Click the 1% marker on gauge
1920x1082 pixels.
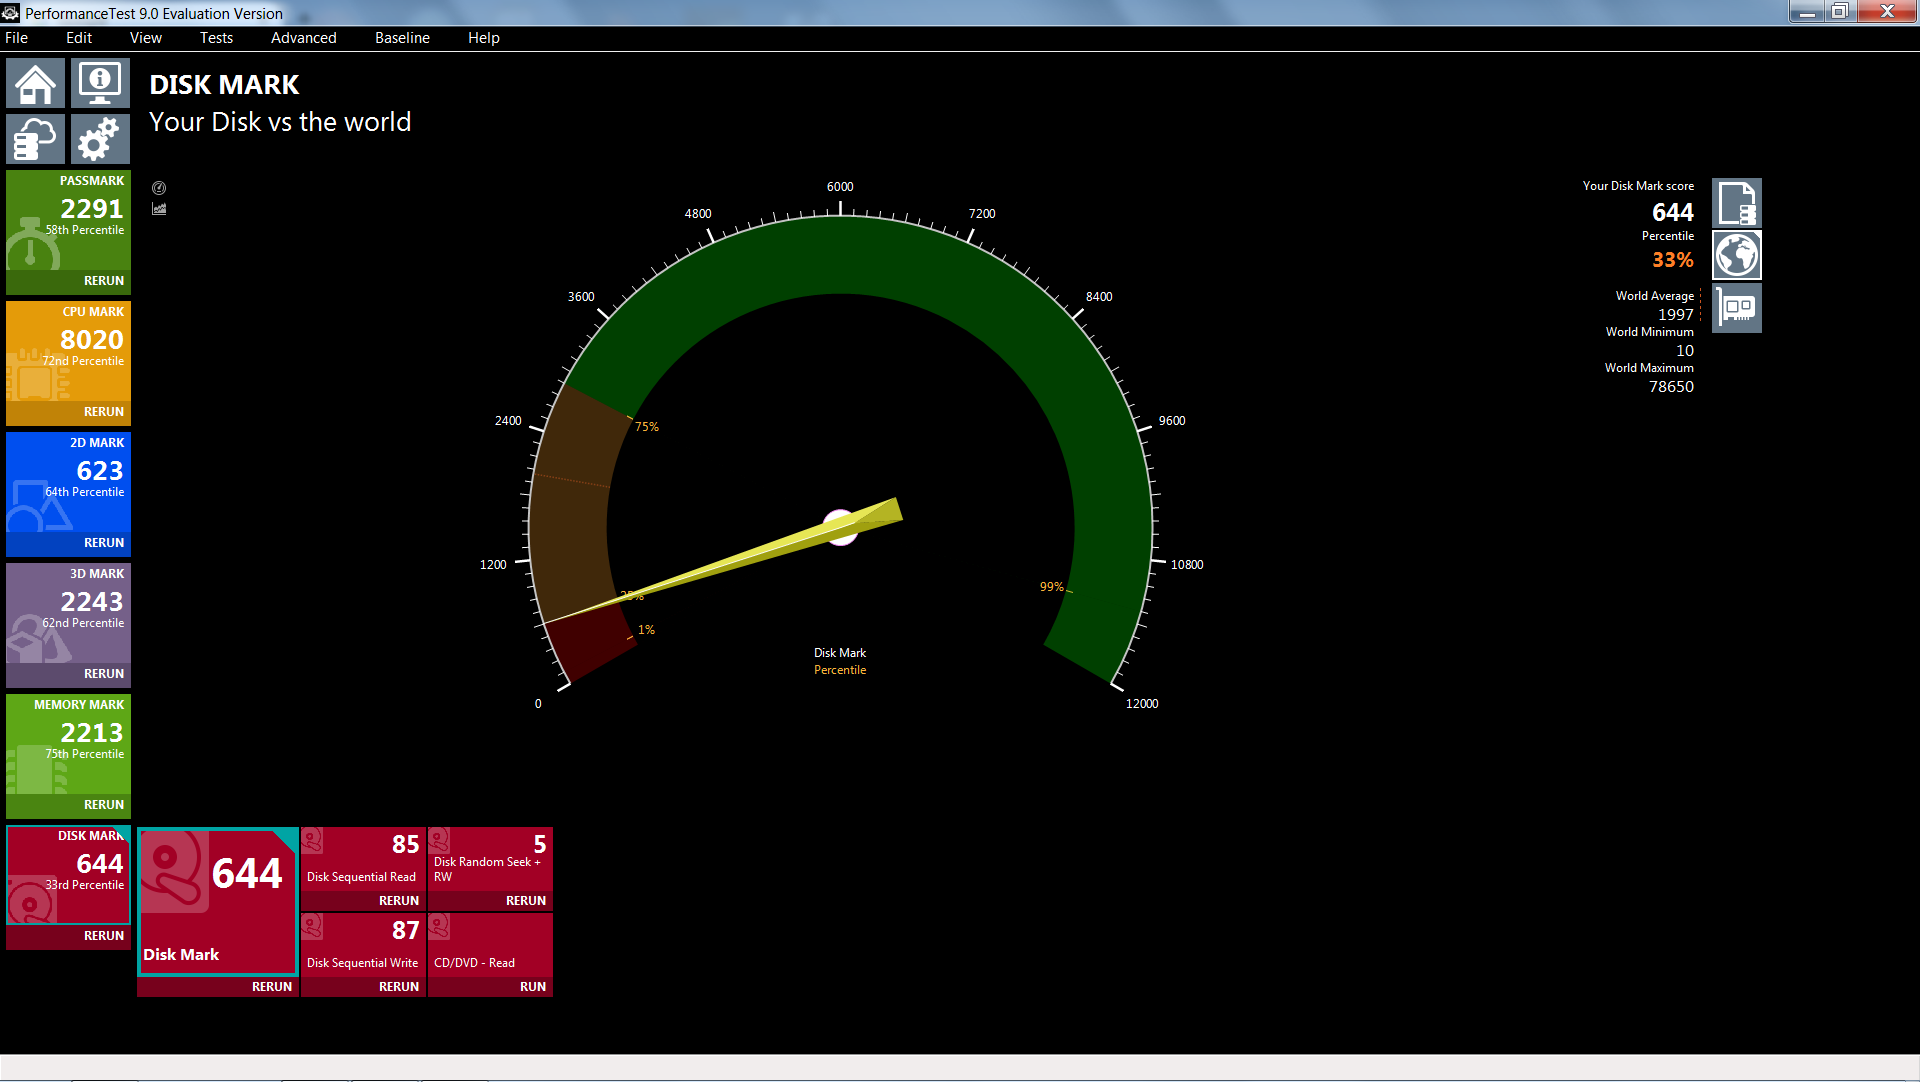point(646,630)
